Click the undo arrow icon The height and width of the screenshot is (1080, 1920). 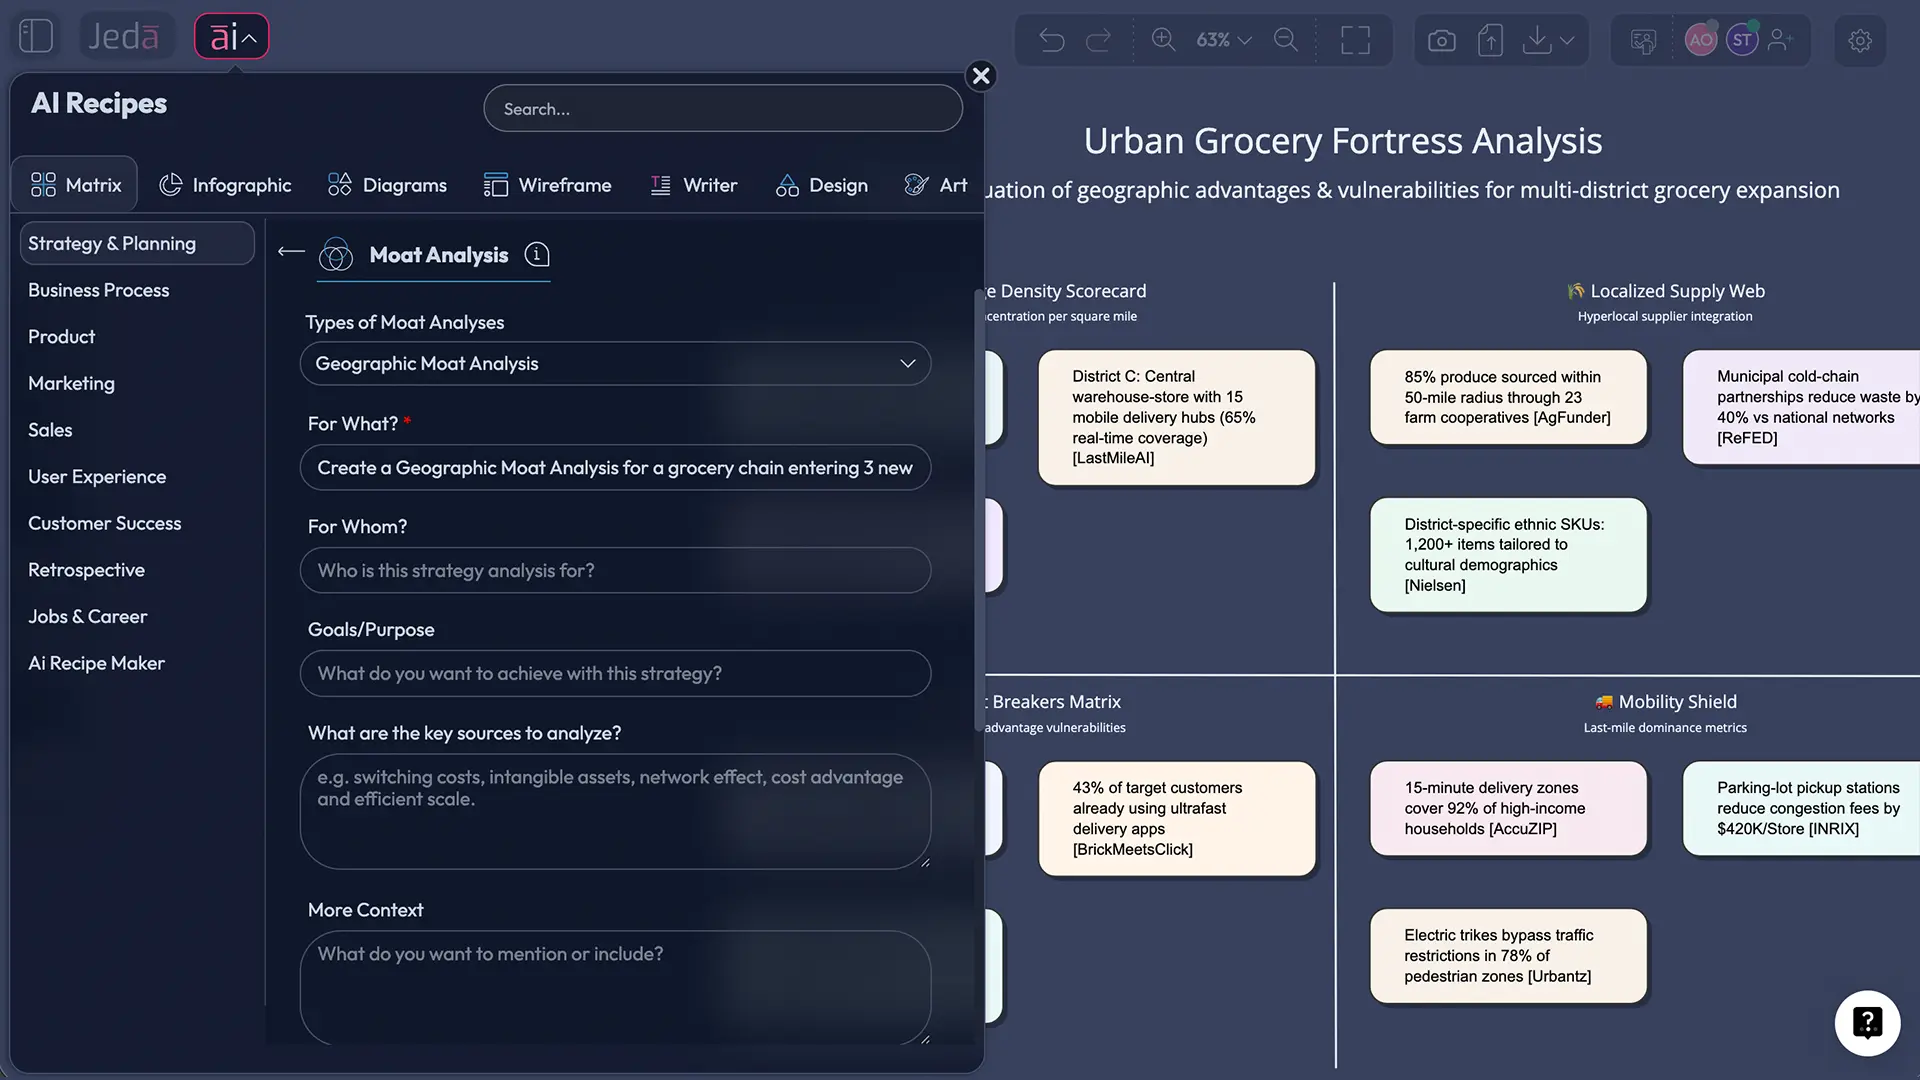(x=1052, y=40)
